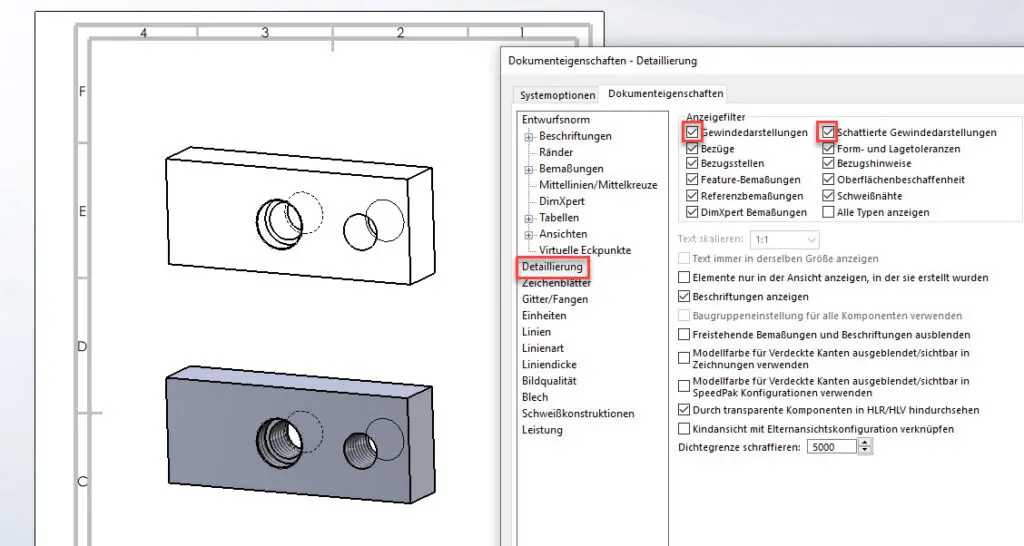
Task: Open the Bildqualität settings
Action: (551, 381)
